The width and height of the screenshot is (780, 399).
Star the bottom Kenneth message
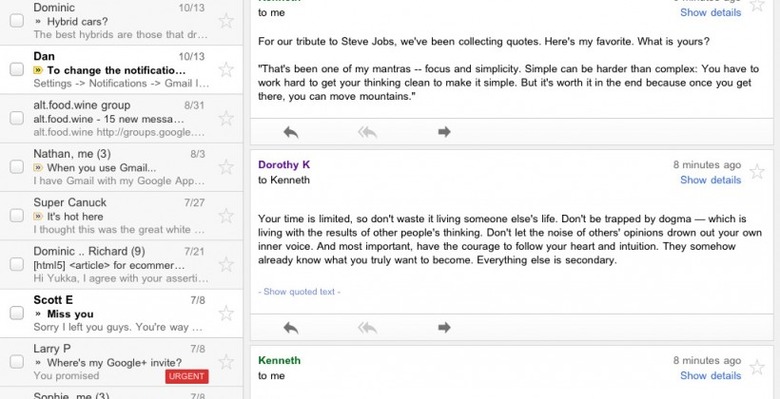(x=757, y=368)
